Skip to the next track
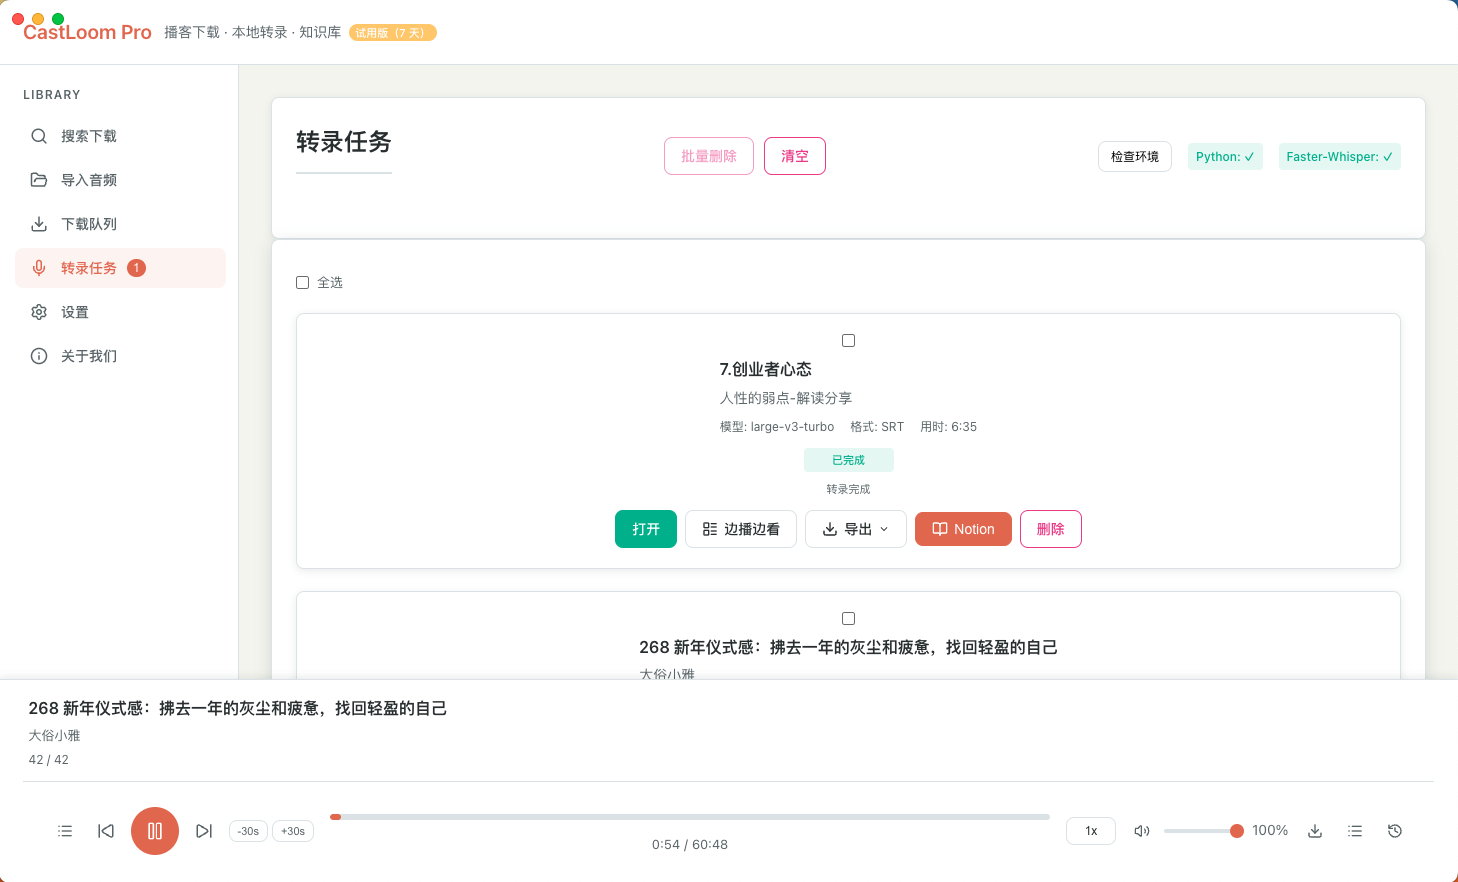Screen dimensions: 1458x882 click(204, 830)
